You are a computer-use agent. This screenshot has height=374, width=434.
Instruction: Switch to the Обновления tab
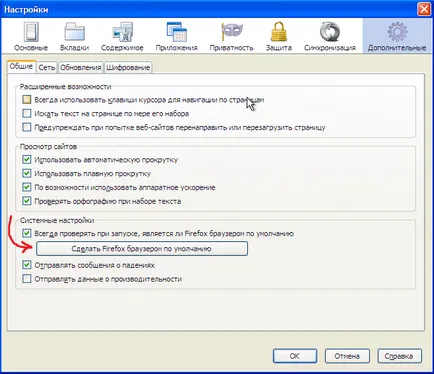point(81,67)
